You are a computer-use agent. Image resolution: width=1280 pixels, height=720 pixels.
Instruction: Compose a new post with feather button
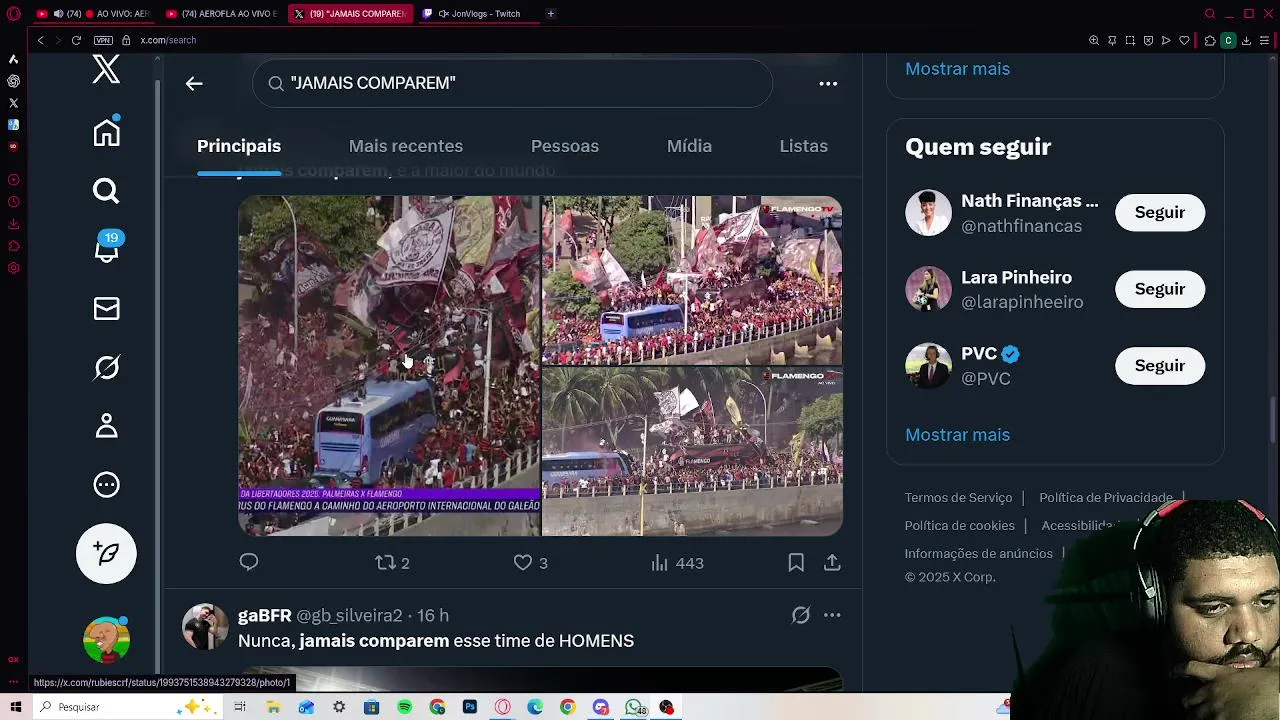(x=106, y=553)
